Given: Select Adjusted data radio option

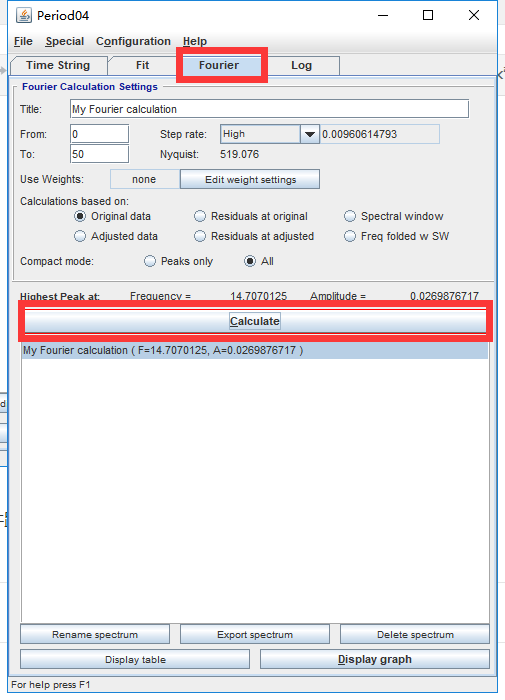Looking at the screenshot, I should click(x=80, y=236).
